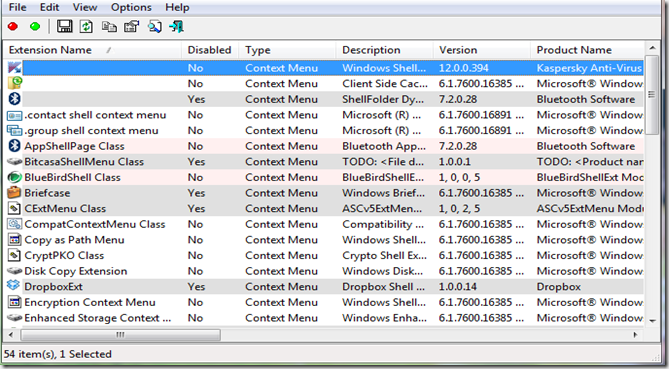The width and height of the screenshot is (669, 369).
Task: Select the "BitcasaShellMenu Class" entry
Action: 84,162
